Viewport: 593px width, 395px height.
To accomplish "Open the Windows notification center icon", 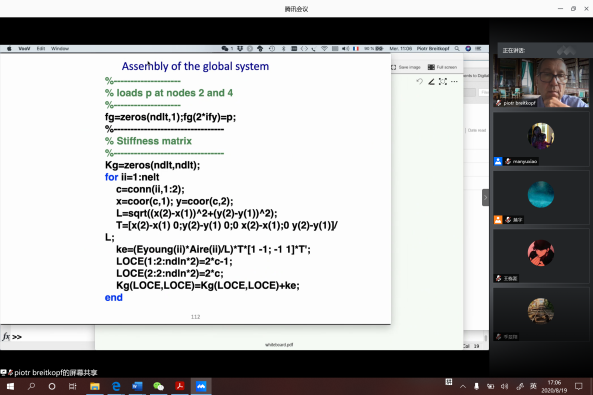I will [x=579, y=386].
